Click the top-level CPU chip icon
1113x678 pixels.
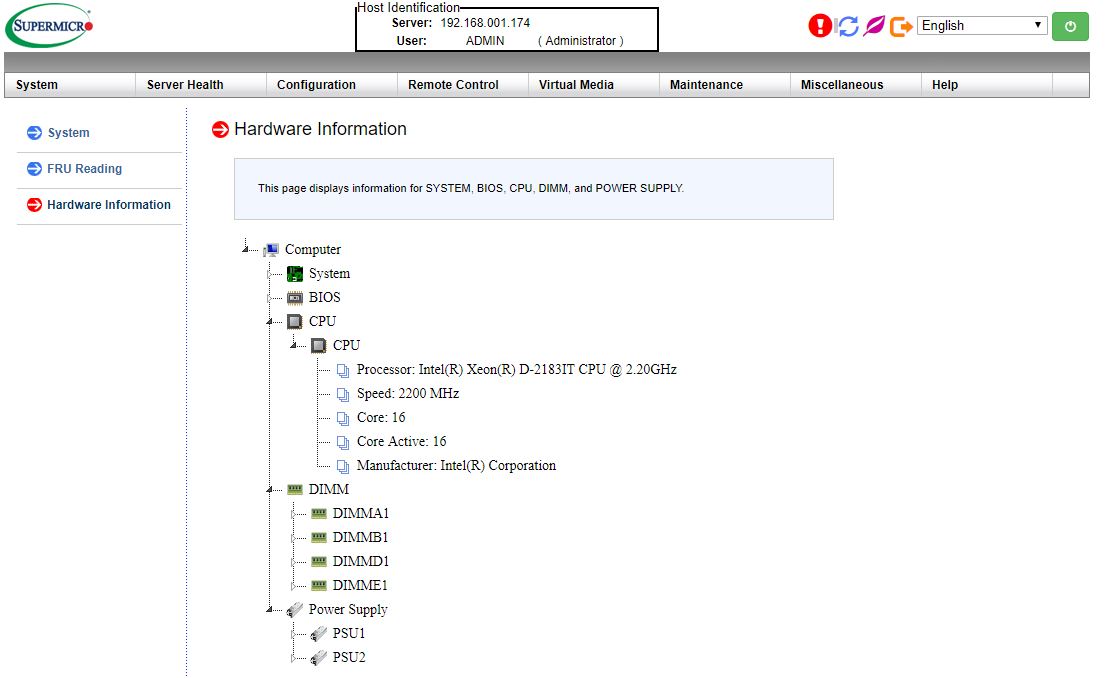tap(295, 322)
